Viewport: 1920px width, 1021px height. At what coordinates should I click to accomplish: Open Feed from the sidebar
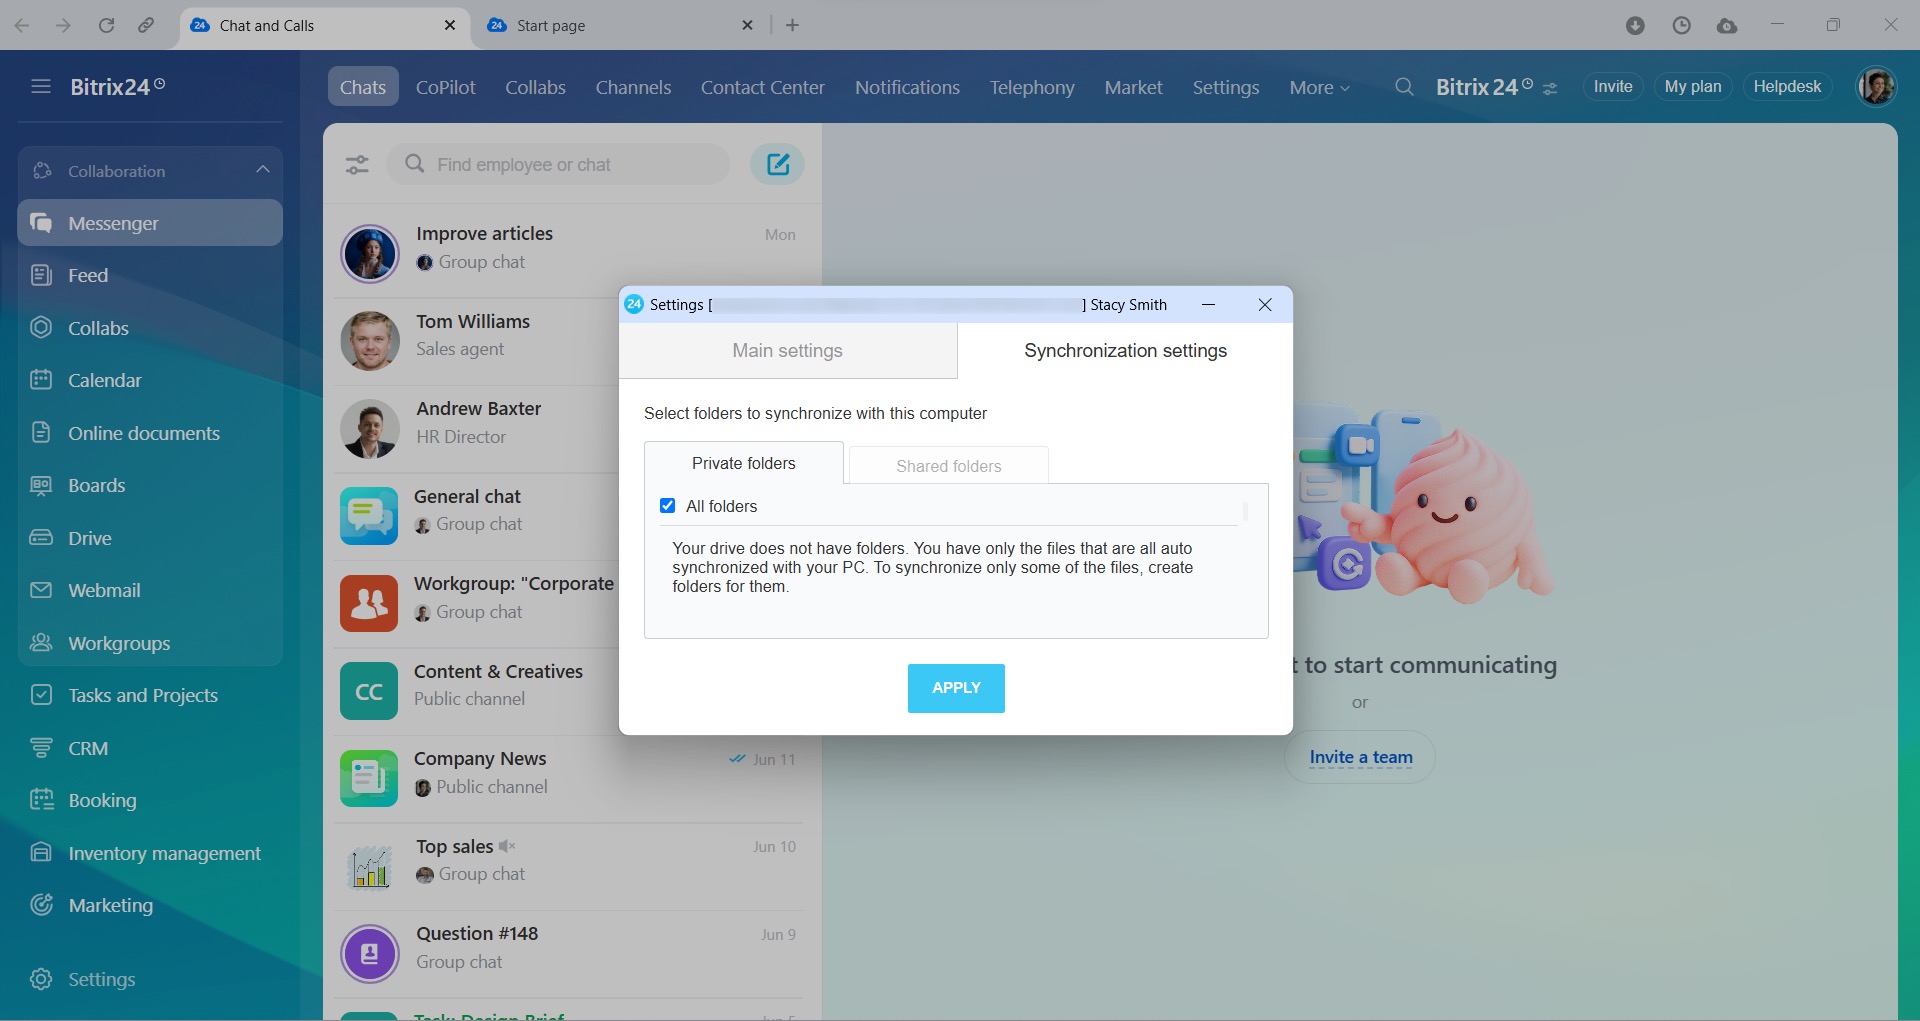150,275
